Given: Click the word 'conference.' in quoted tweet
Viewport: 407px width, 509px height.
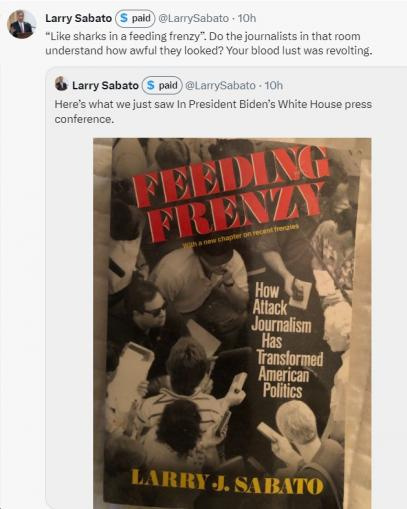Looking at the screenshot, I should click(84, 119).
